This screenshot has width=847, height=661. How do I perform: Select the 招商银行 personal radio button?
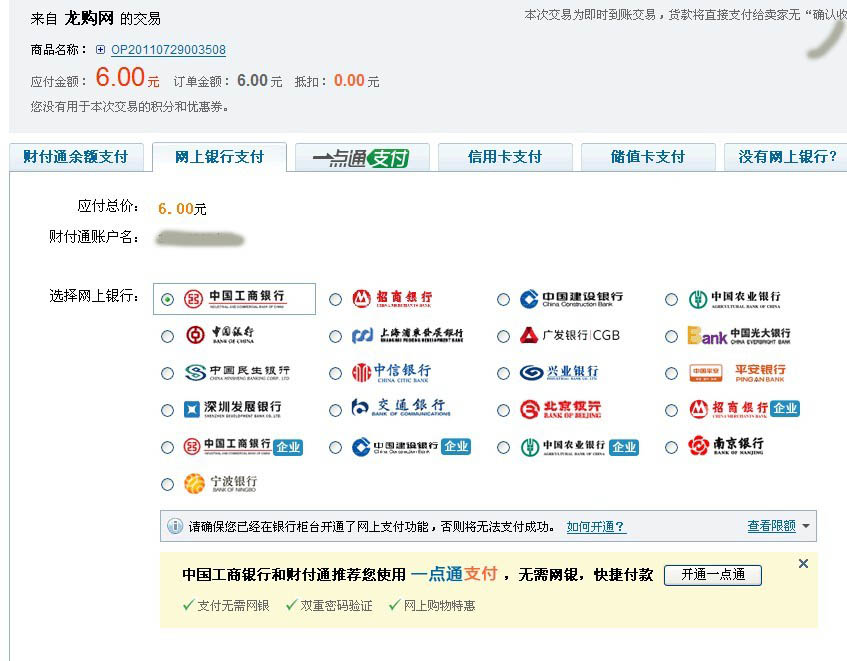pyautogui.click(x=335, y=299)
